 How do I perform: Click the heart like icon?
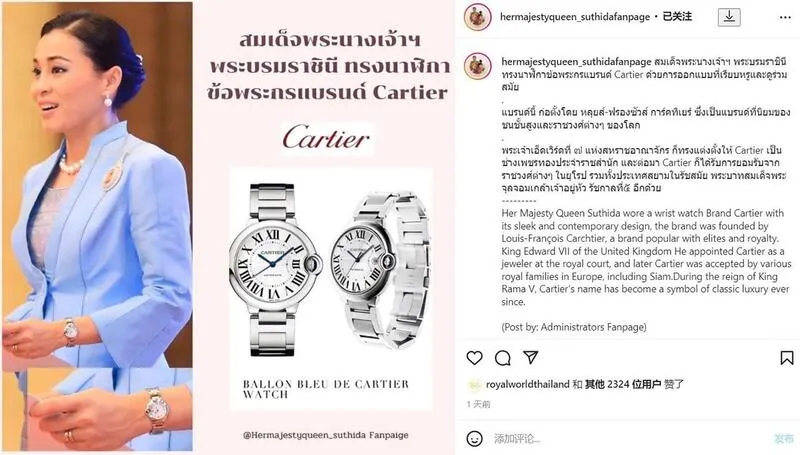[474, 358]
